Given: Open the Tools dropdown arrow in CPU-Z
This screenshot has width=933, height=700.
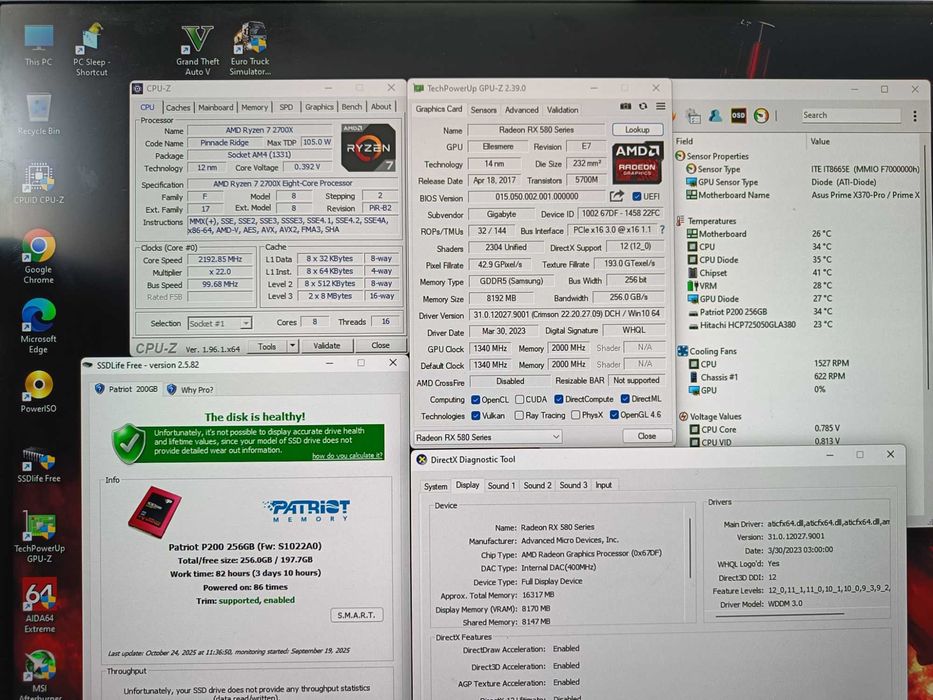Looking at the screenshot, I should click(x=292, y=346).
